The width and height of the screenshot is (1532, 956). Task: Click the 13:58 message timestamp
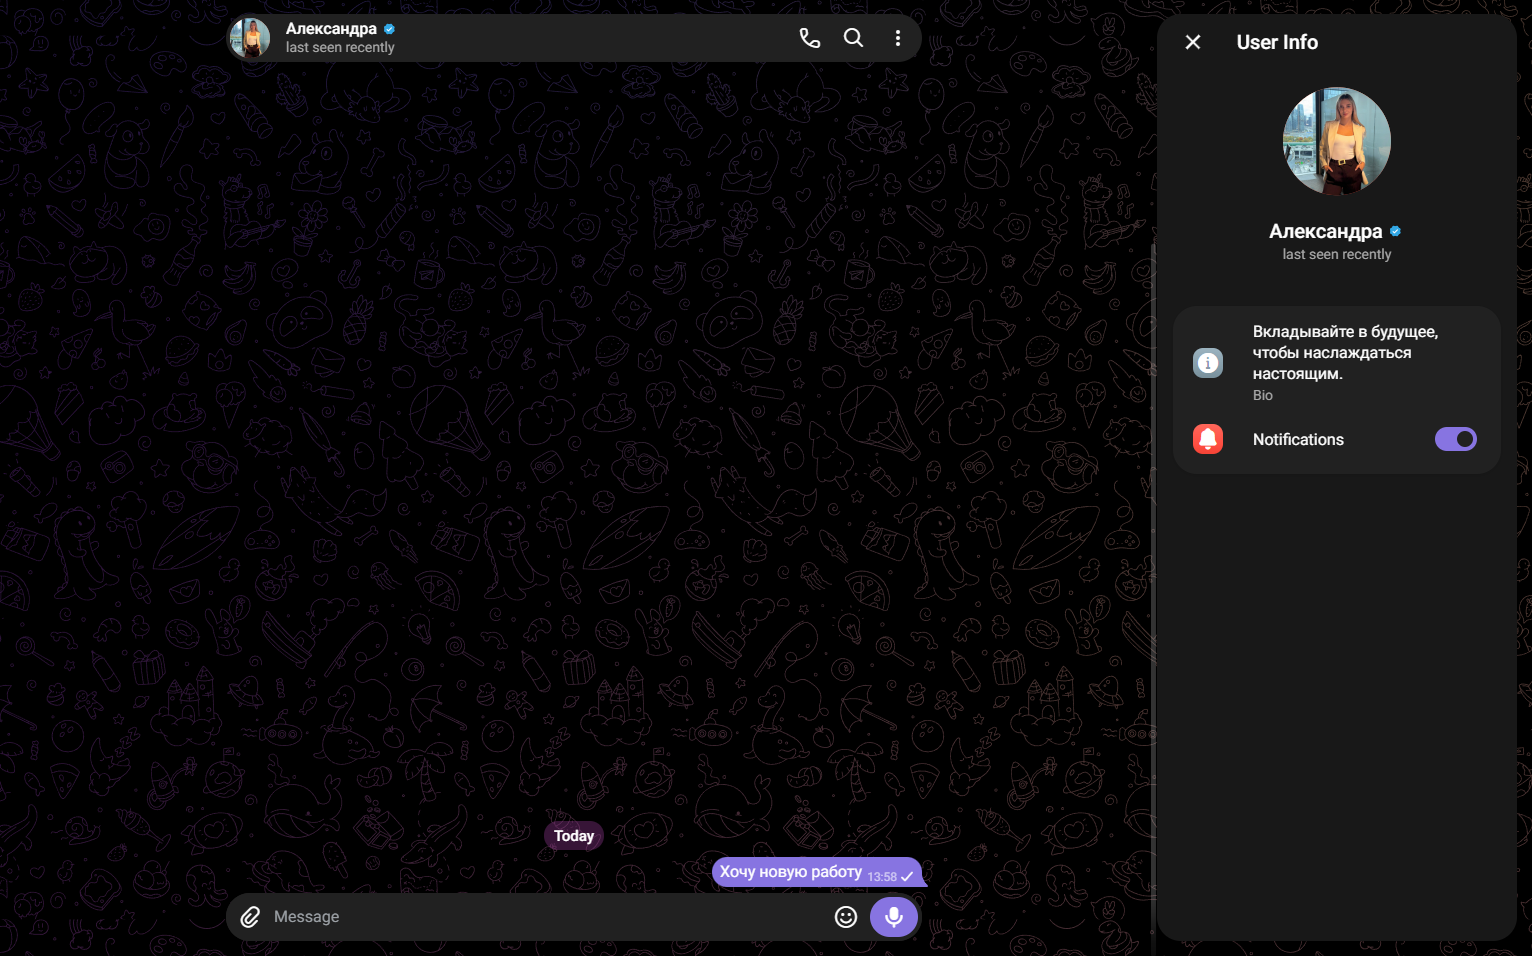pyautogui.click(x=882, y=877)
